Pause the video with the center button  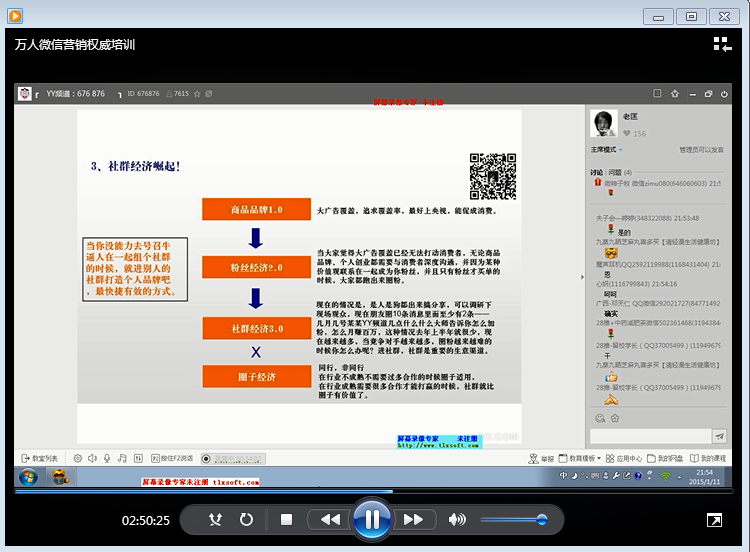coord(371,519)
